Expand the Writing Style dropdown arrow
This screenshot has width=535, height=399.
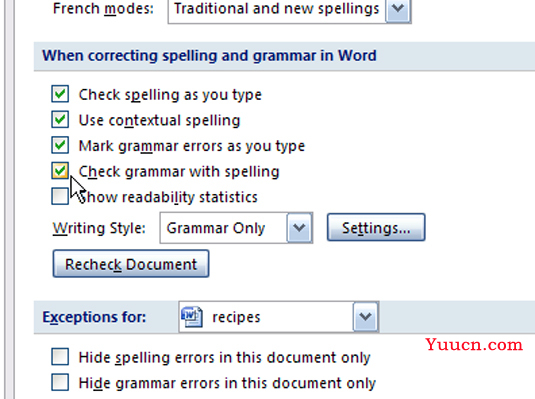[300, 228]
